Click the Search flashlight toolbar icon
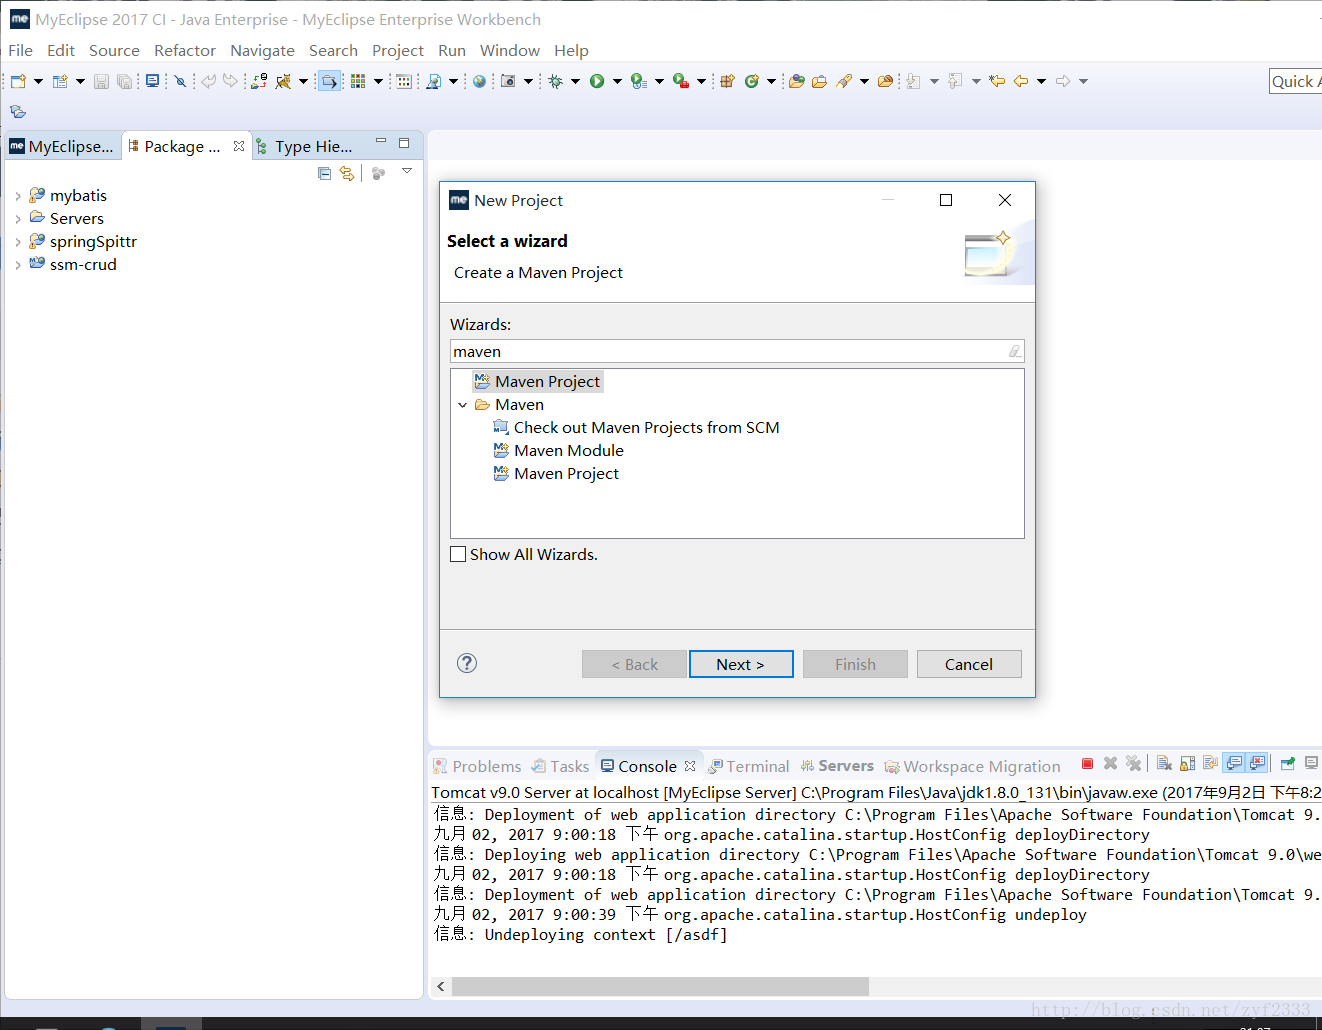Image resolution: width=1322 pixels, height=1030 pixels. tap(845, 81)
